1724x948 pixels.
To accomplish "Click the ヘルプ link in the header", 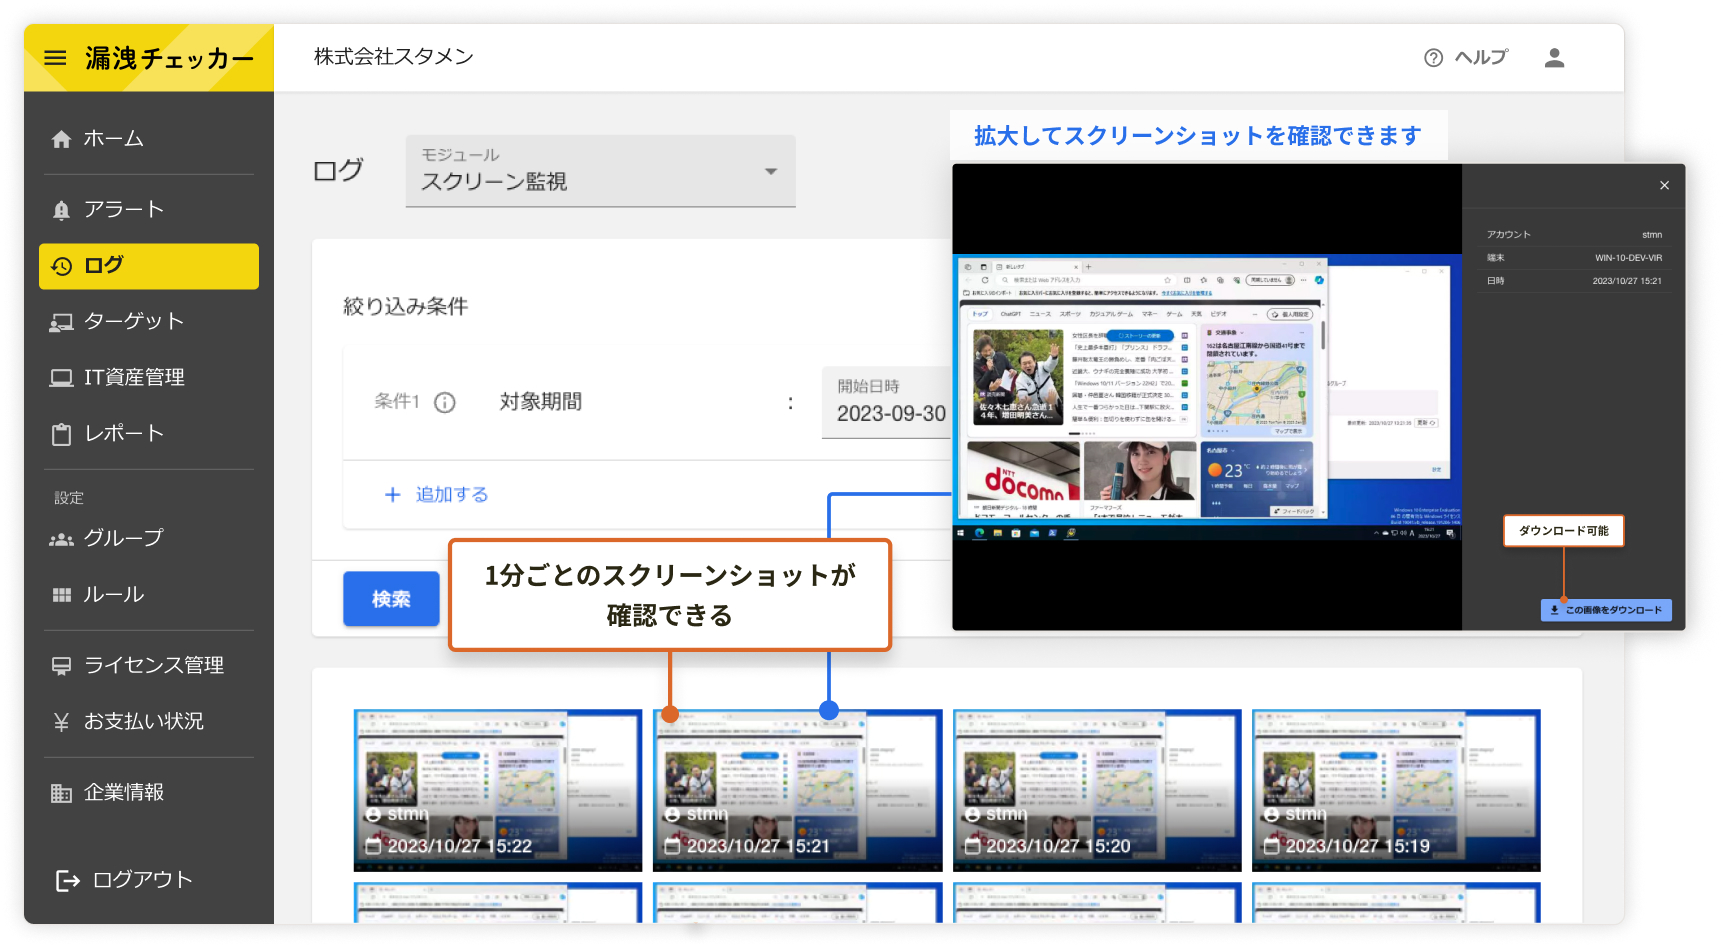I will pyautogui.click(x=1480, y=58).
